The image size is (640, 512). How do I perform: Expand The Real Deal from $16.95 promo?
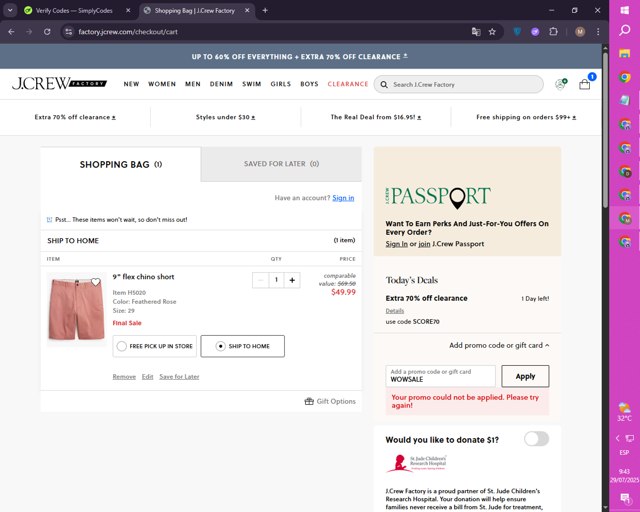tap(376, 117)
